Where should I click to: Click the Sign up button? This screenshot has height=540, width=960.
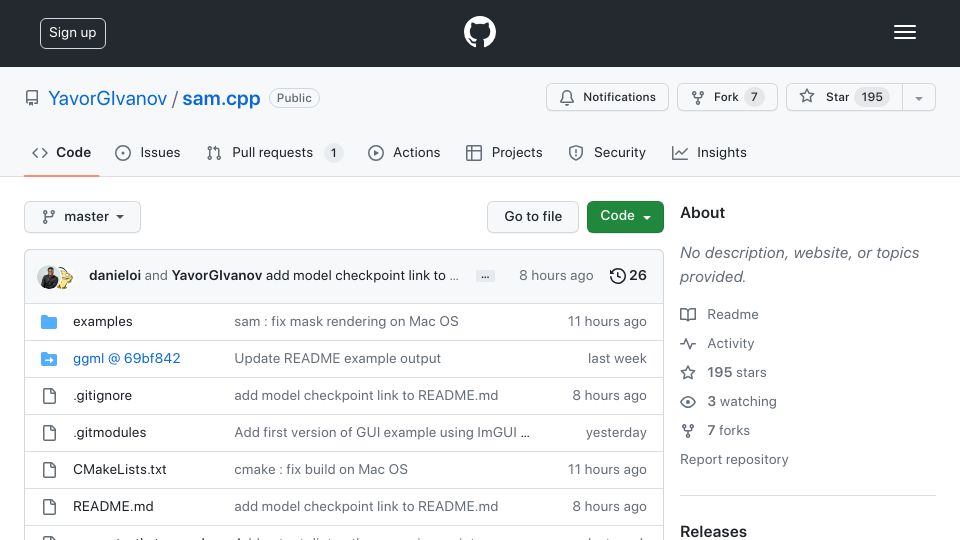click(73, 33)
